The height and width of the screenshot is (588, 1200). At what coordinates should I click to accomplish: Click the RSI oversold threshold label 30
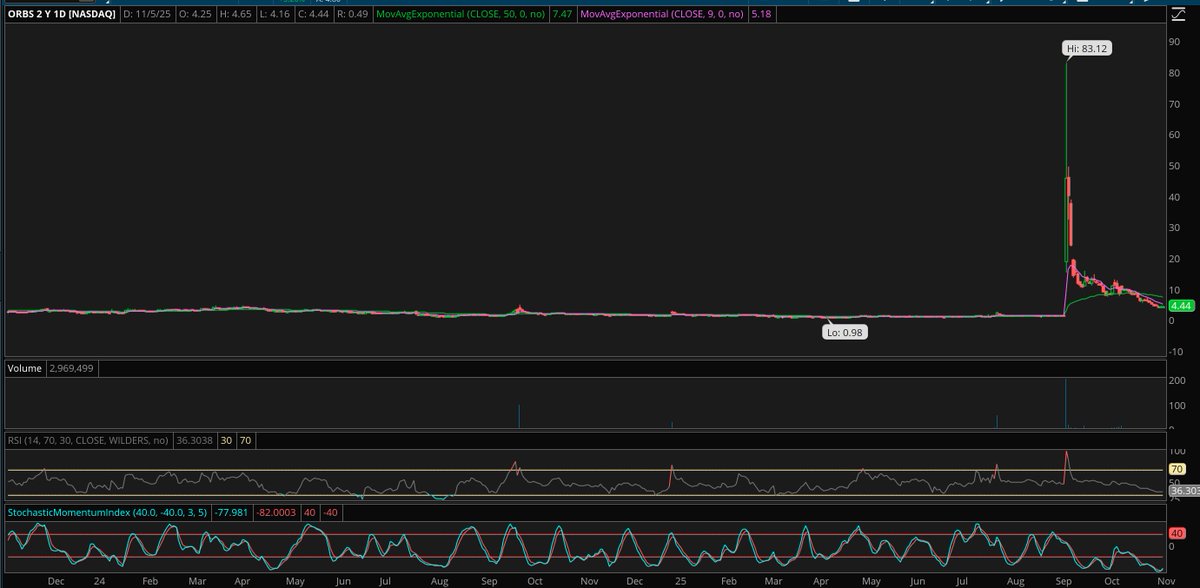(222, 439)
